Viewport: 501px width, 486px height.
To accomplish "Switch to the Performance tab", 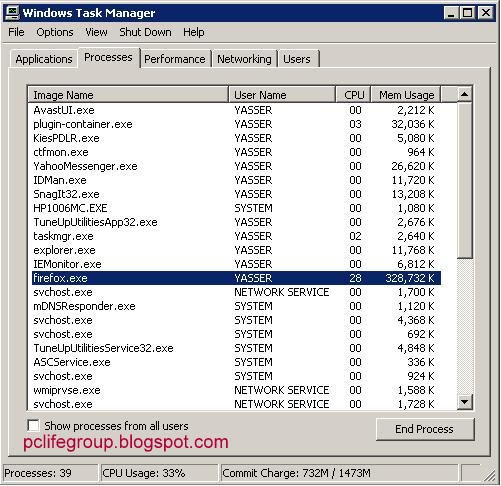I will point(175,59).
